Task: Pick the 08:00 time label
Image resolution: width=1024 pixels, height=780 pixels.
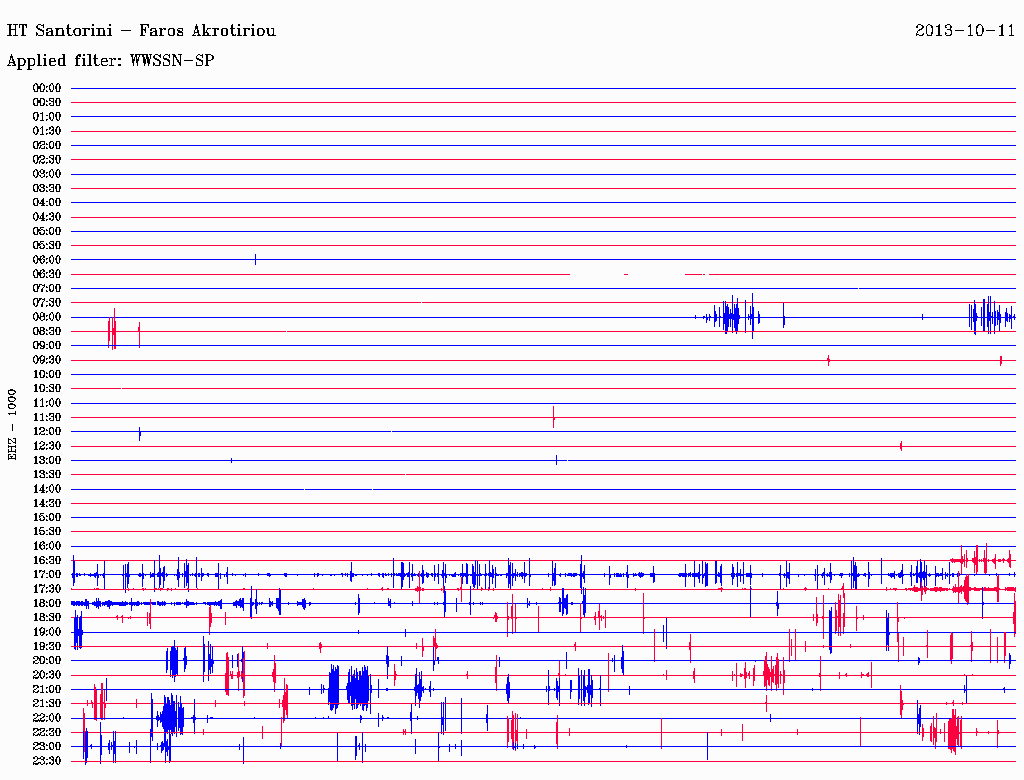Action: (x=47, y=317)
